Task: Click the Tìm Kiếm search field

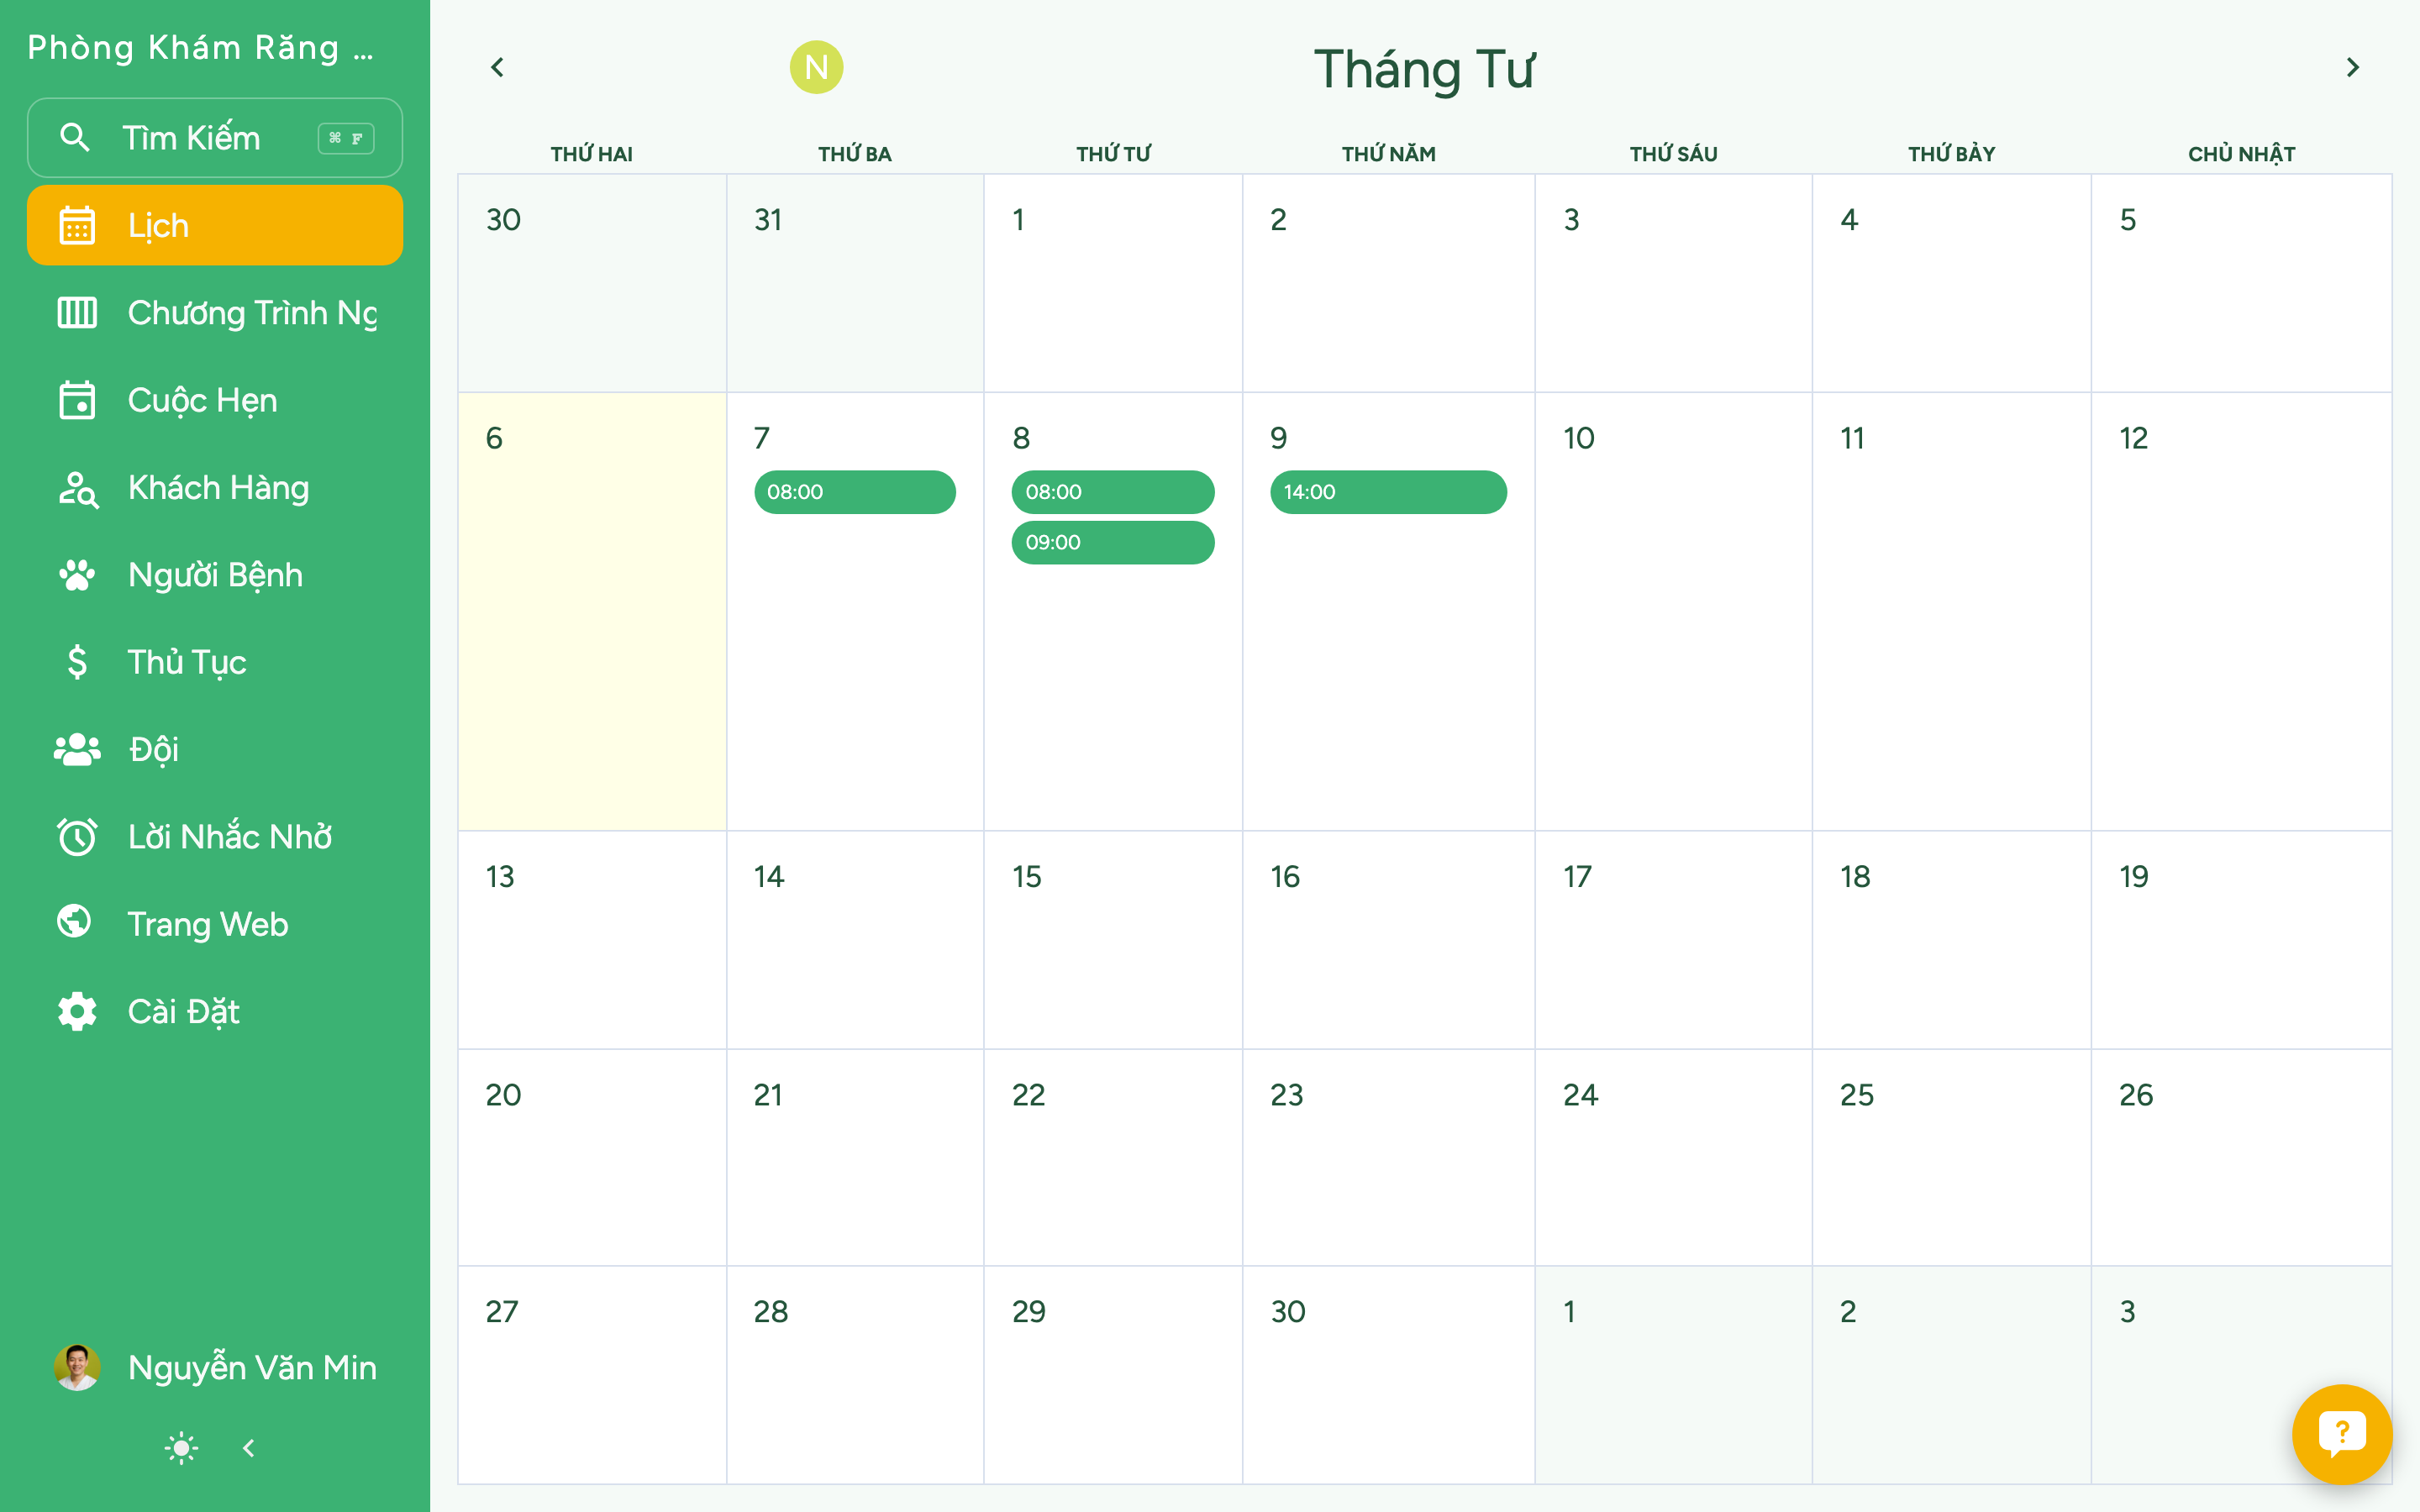Action: [x=215, y=138]
